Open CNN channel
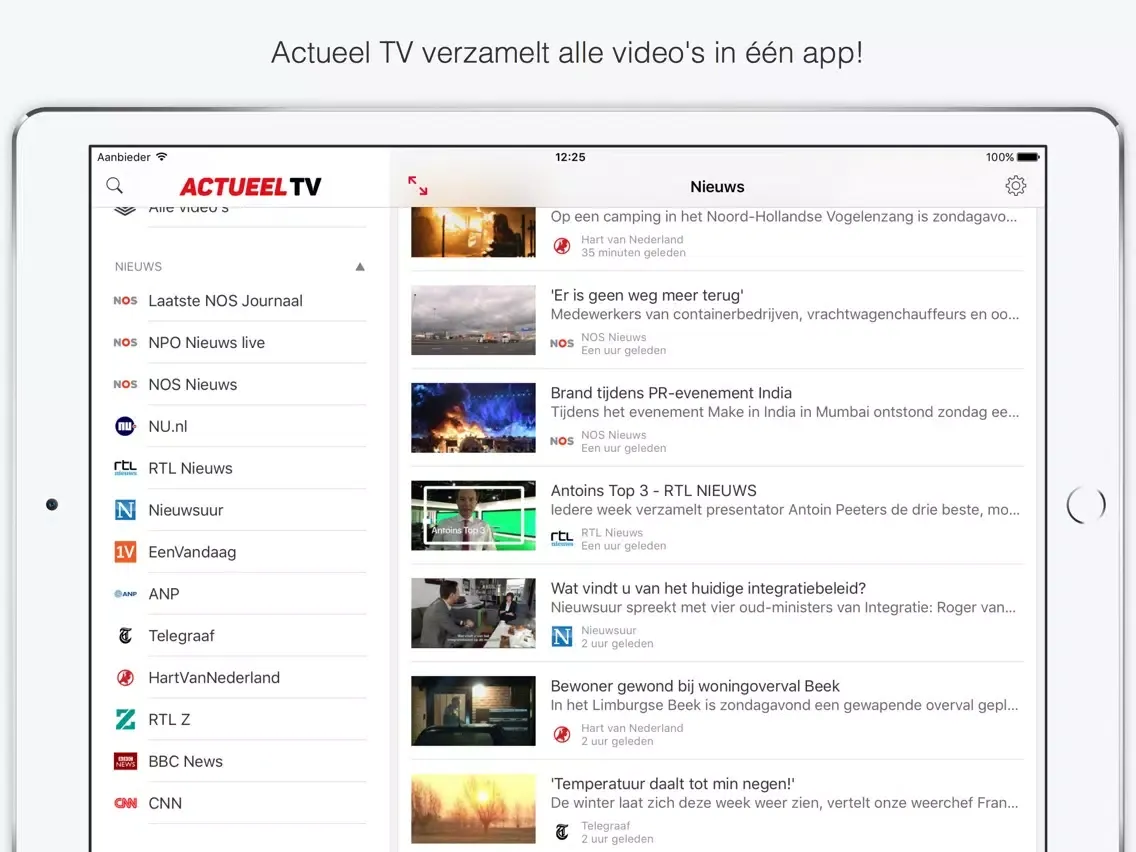 pos(165,803)
